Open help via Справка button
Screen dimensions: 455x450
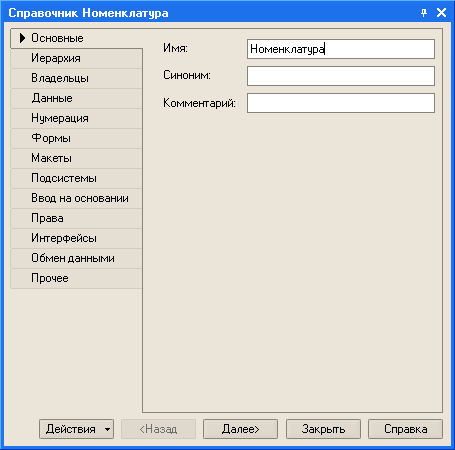pos(405,429)
